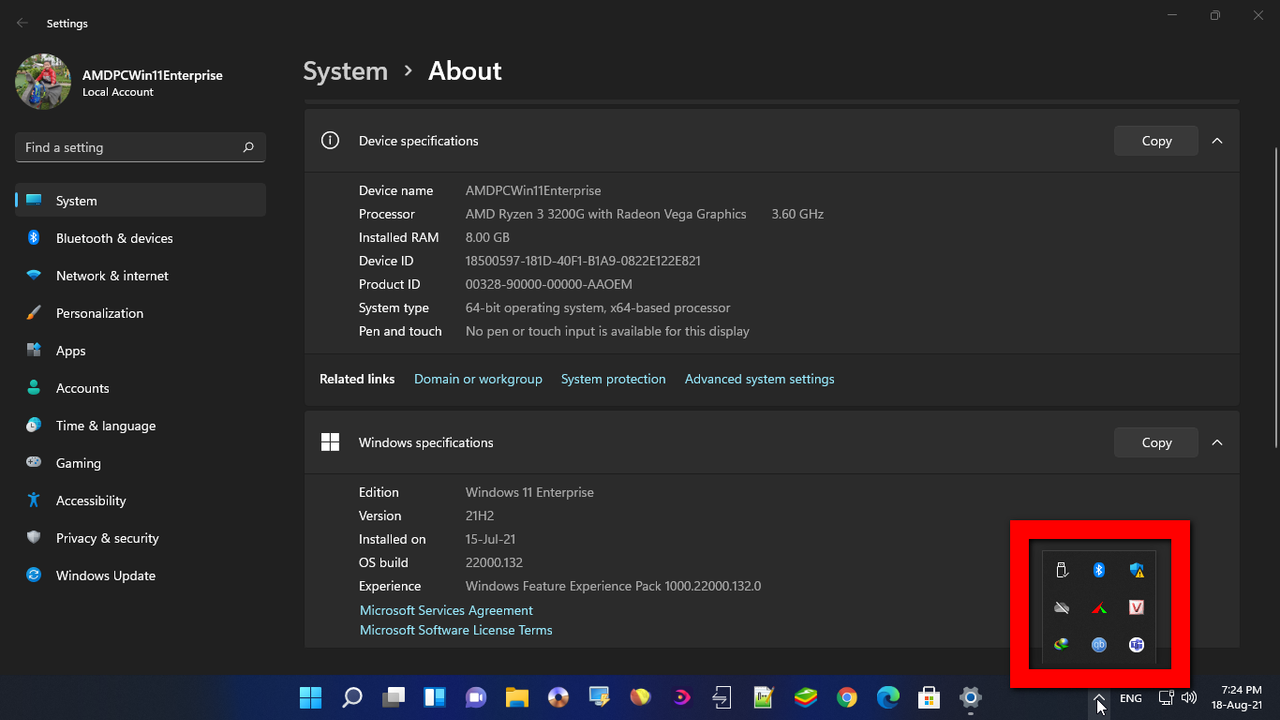The width and height of the screenshot is (1280, 720).
Task: Open the red V tray icon
Action: (x=1136, y=607)
